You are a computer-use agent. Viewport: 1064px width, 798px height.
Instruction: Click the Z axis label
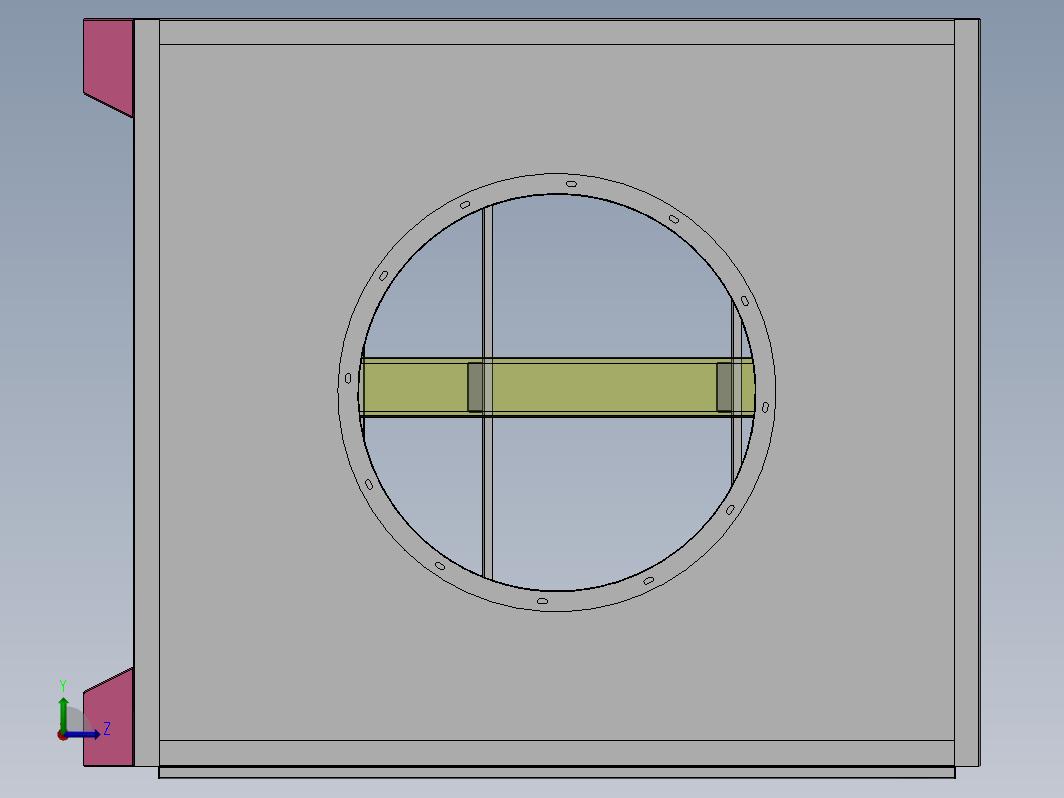pos(107,729)
